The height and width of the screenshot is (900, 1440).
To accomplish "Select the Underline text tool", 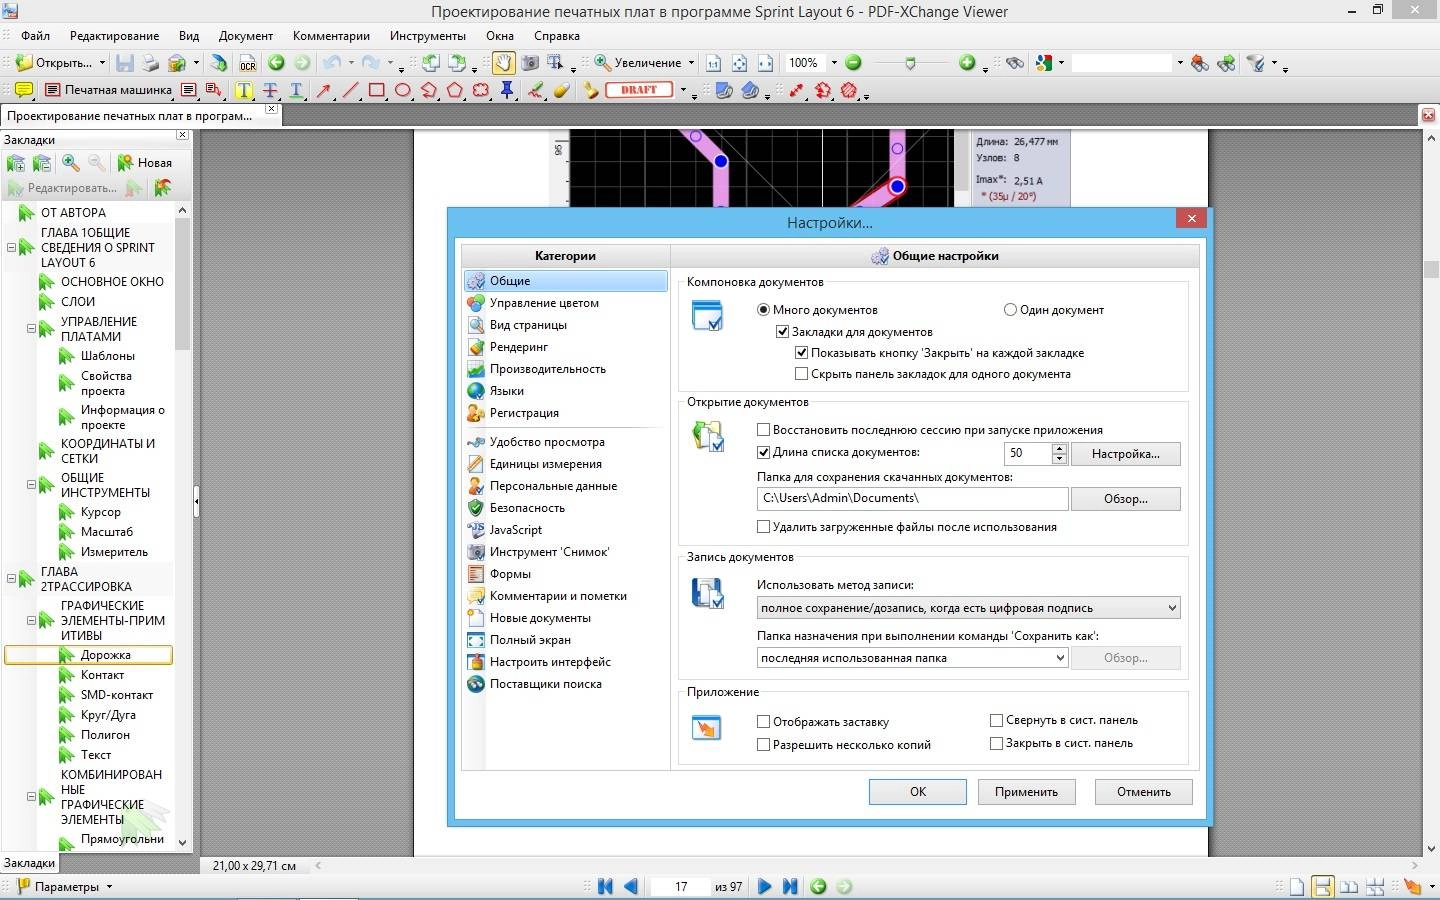I will tap(296, 90).
